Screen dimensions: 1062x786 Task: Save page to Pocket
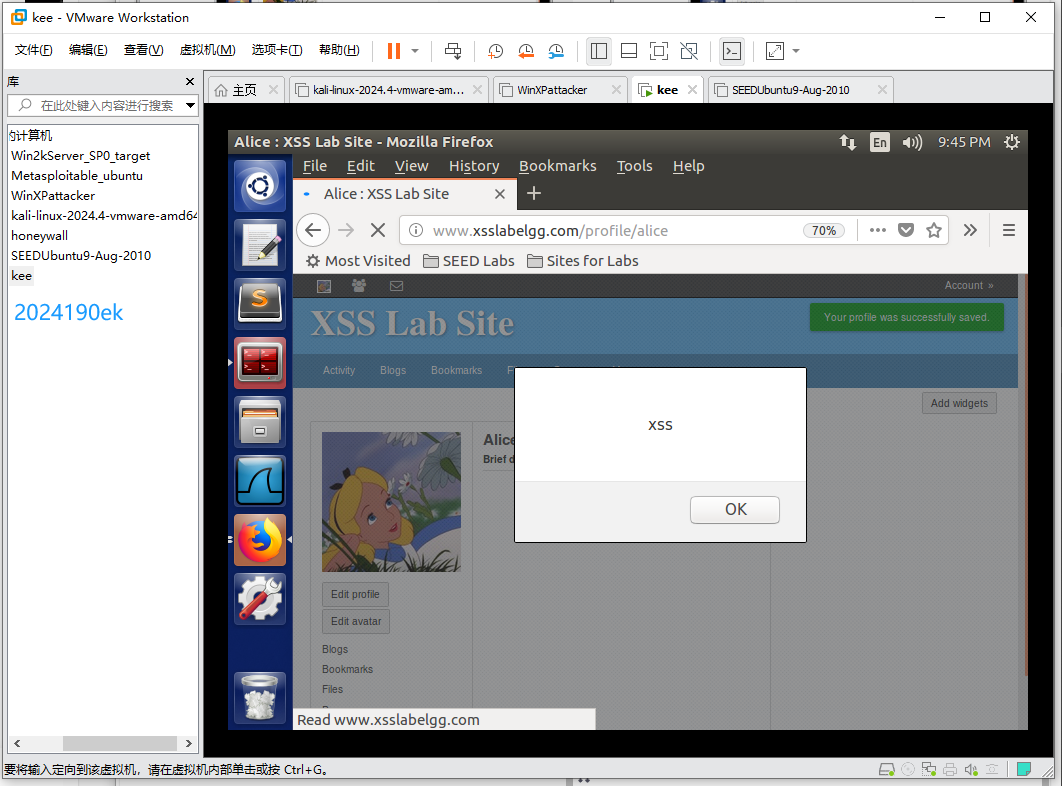pyautogui.click(x=906, y=230)
